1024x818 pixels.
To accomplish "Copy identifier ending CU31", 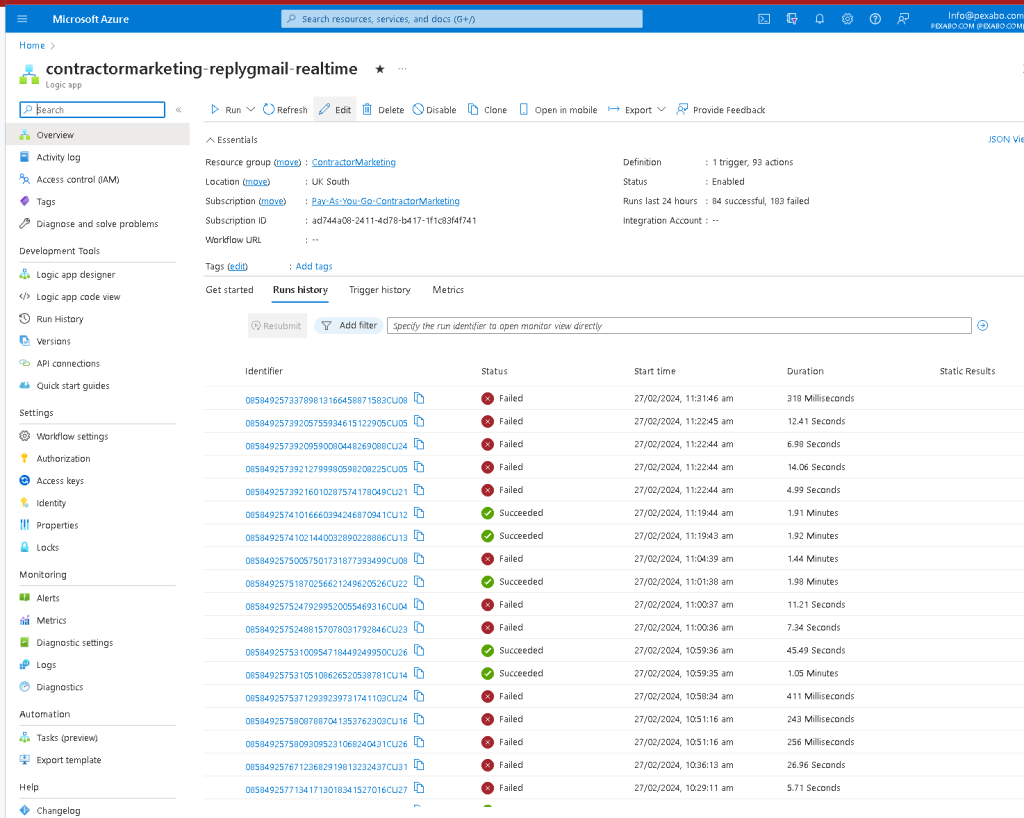I will 419,765.
